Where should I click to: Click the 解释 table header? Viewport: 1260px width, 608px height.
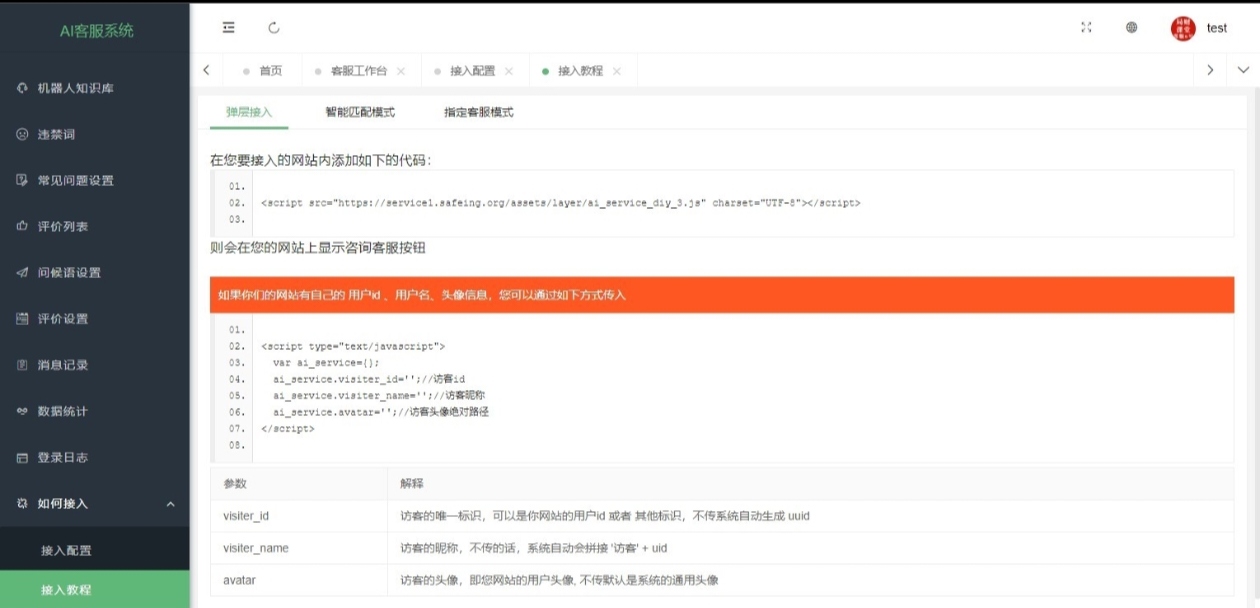811,483
